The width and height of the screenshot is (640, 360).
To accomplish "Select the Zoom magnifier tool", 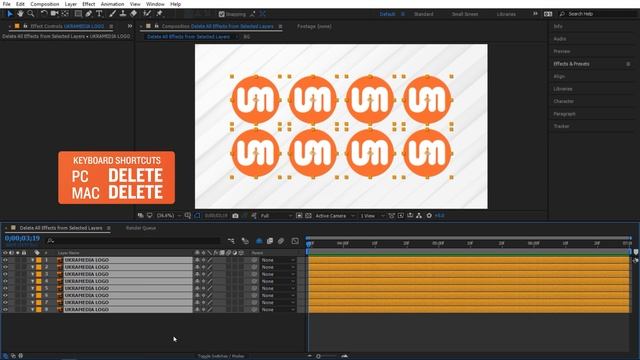I will pyautogui.click(x=31, y=13).
